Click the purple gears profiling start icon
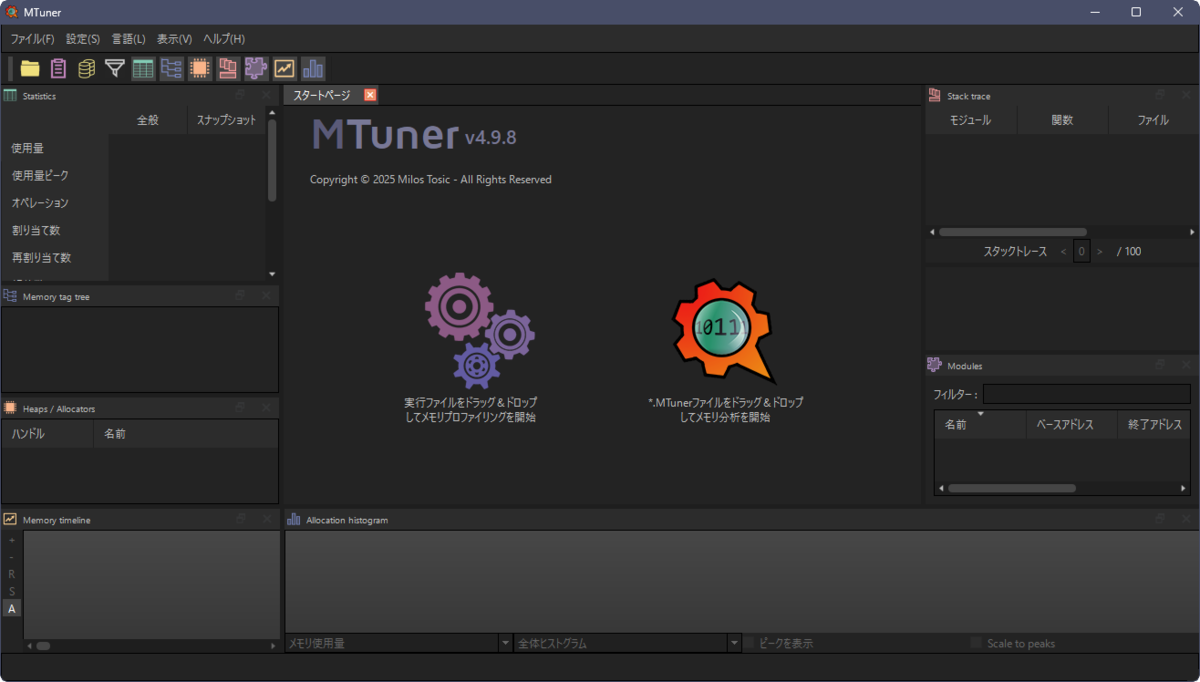Image resolution: width=1200 pixels, height=682 pixels. coord(480,332)
